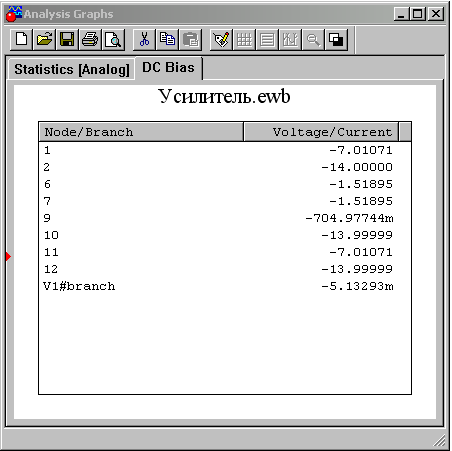Viewport: 452px width, 451px height.
Task: Toggle the legend lines icon
Action: (267, 40)
